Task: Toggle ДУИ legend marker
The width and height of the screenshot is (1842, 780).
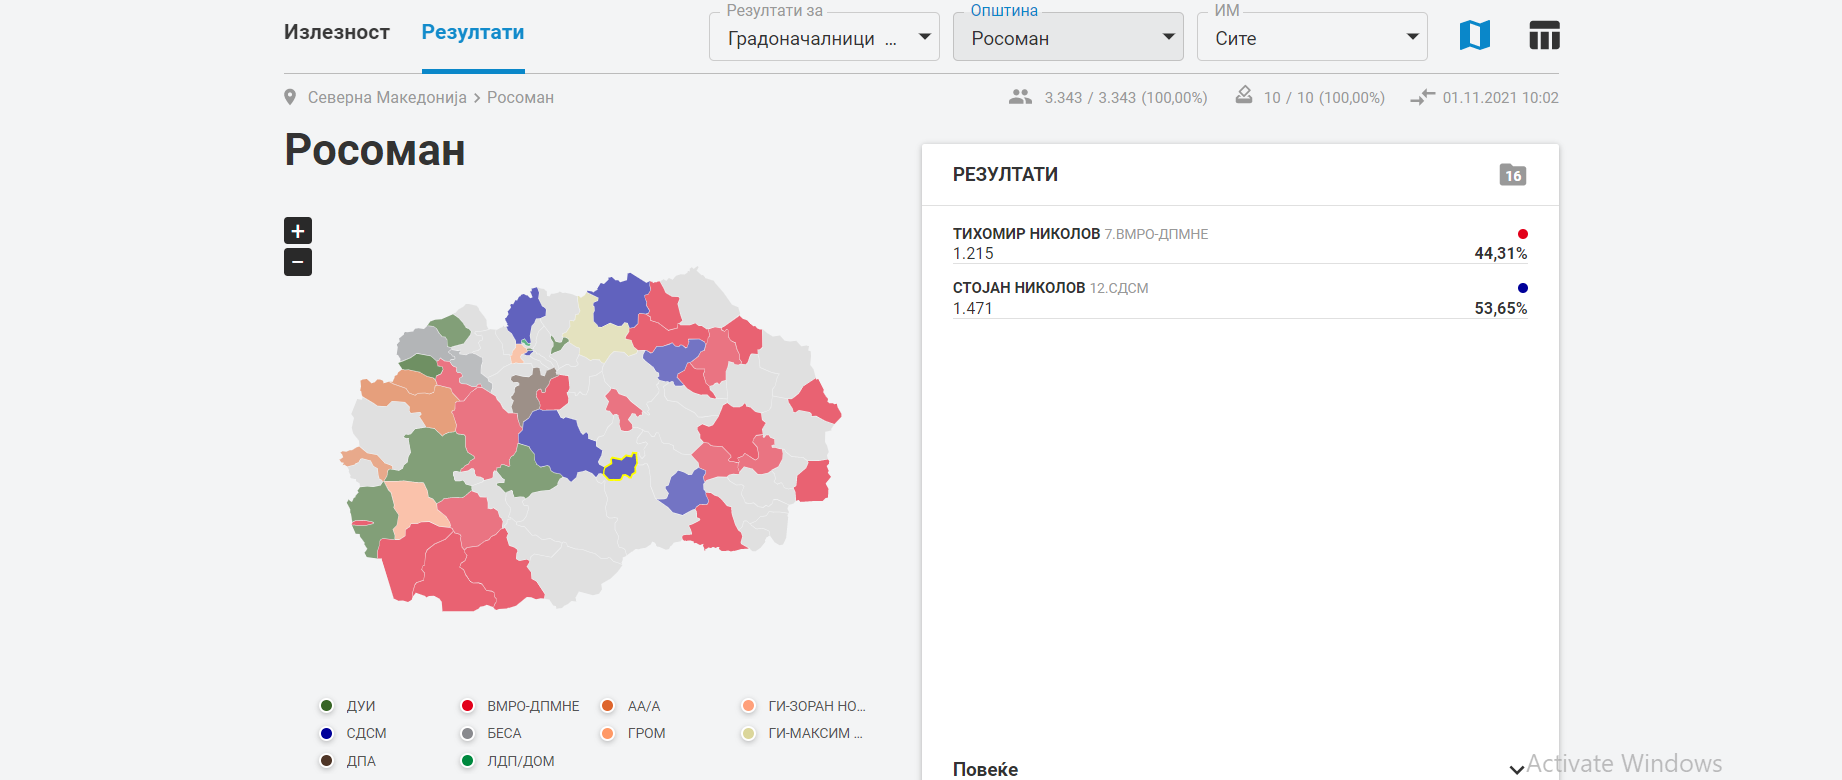Action: pos(327,706)
